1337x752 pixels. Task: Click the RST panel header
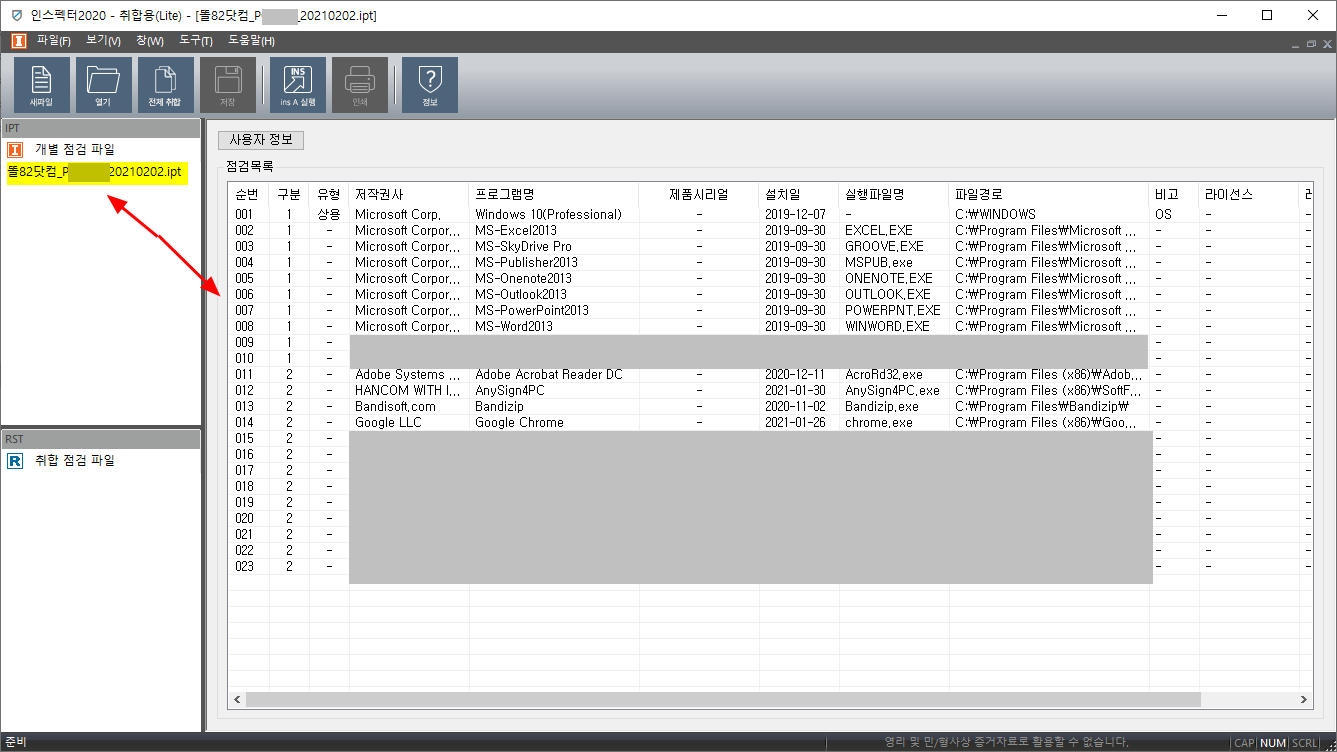(x=101, y=438)
